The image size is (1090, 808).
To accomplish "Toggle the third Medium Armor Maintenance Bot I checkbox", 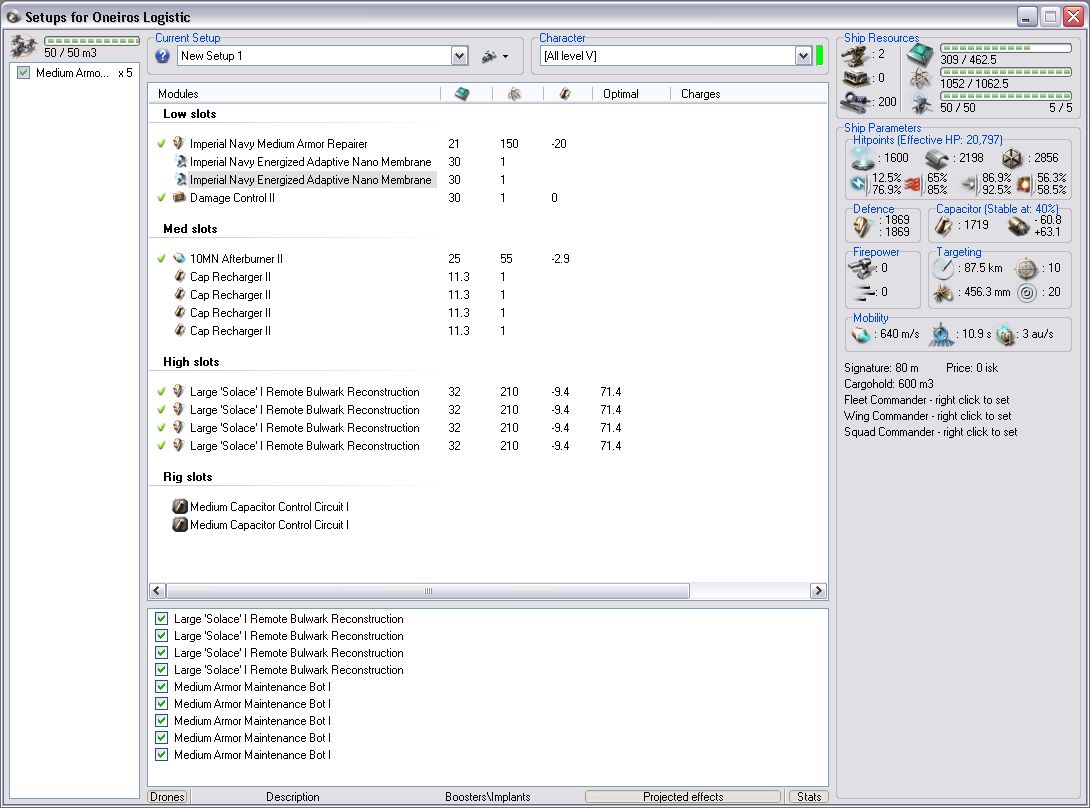I will (x=161, y=720).
